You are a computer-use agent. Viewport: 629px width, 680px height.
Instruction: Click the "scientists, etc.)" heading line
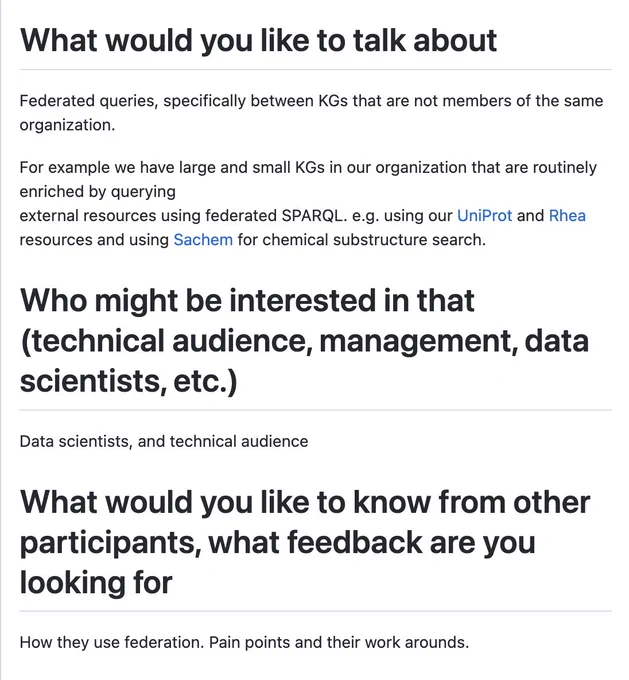click(x=128, y=381)
